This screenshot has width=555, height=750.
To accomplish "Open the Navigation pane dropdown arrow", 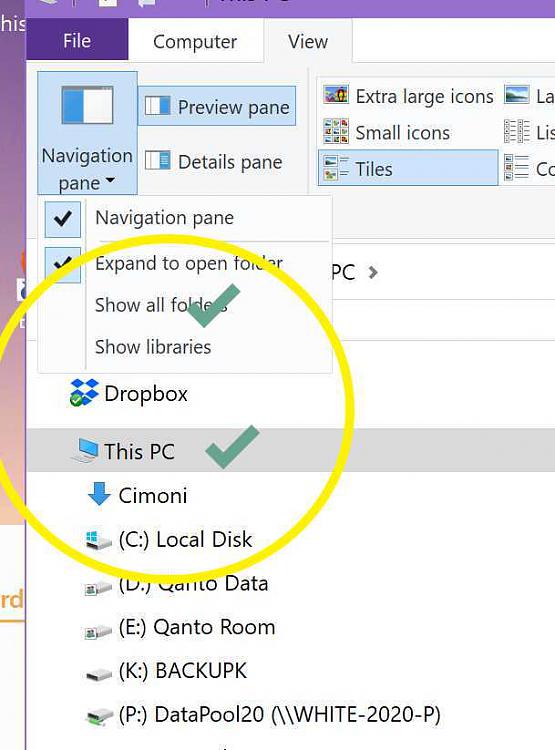I will (110, 180).
